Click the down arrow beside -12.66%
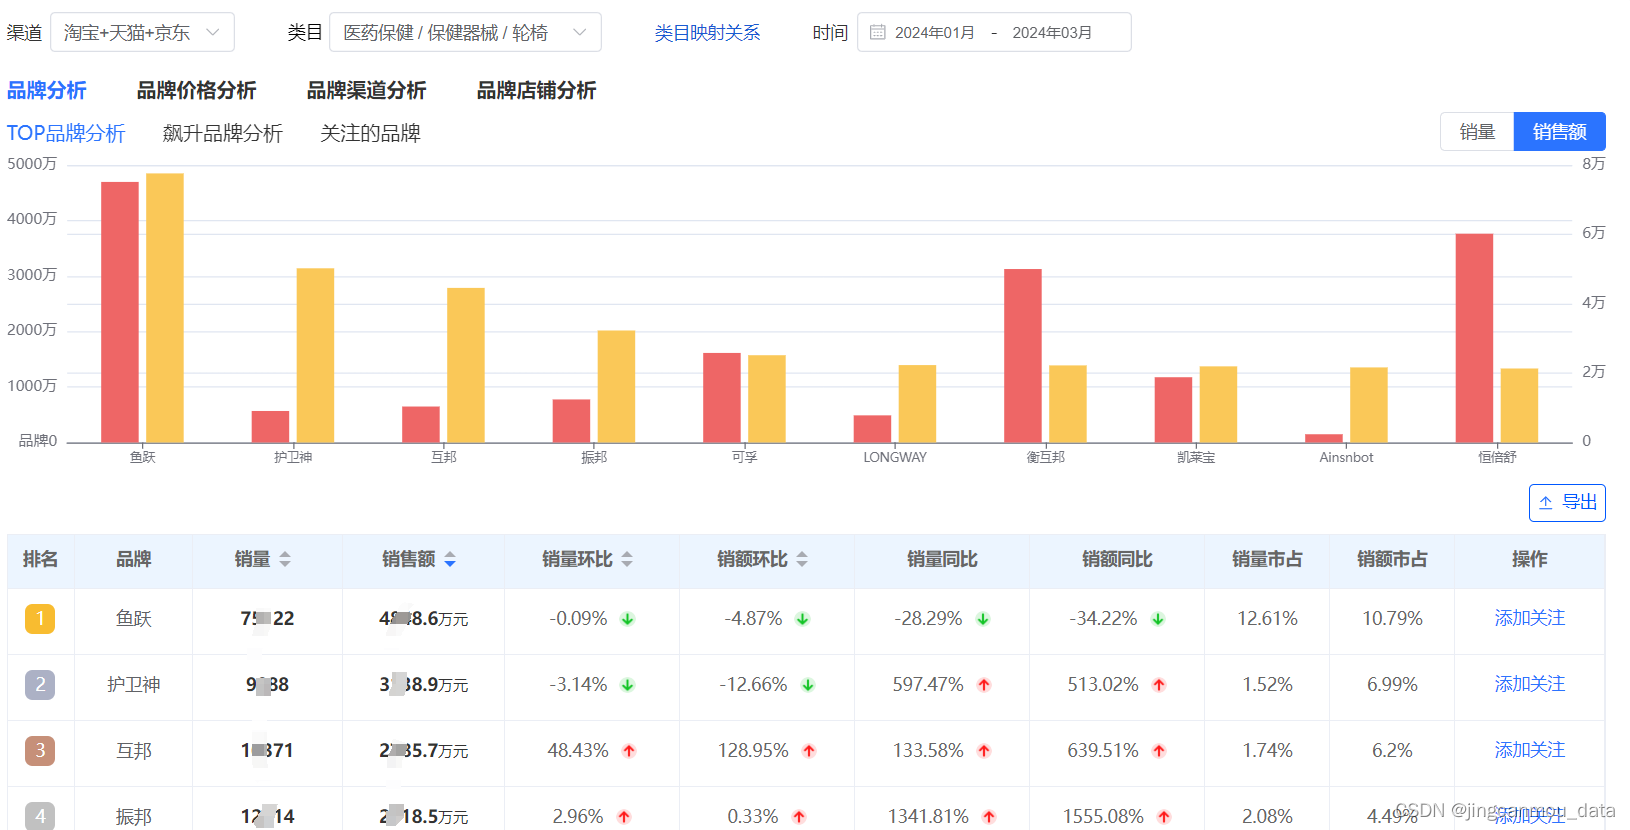1630x830 pixels. pos(808,685)
